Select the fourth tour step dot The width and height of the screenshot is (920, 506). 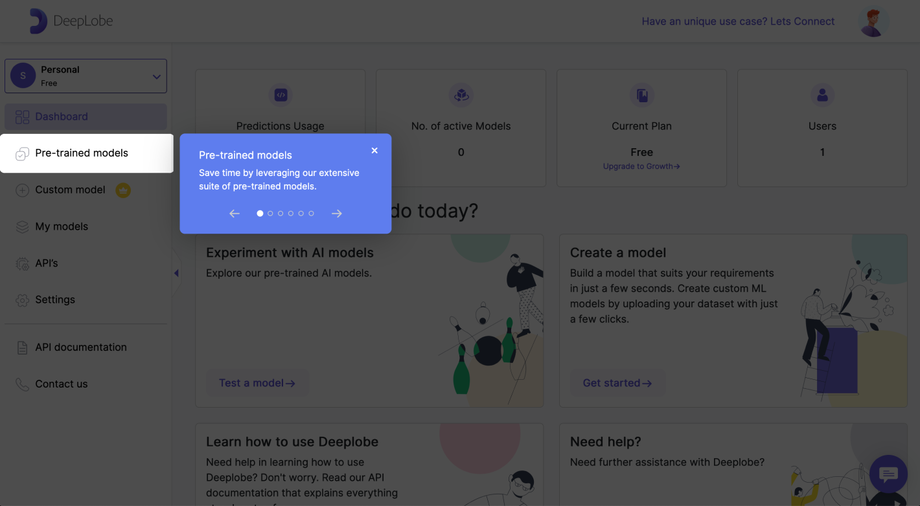[x=291, y=213]
